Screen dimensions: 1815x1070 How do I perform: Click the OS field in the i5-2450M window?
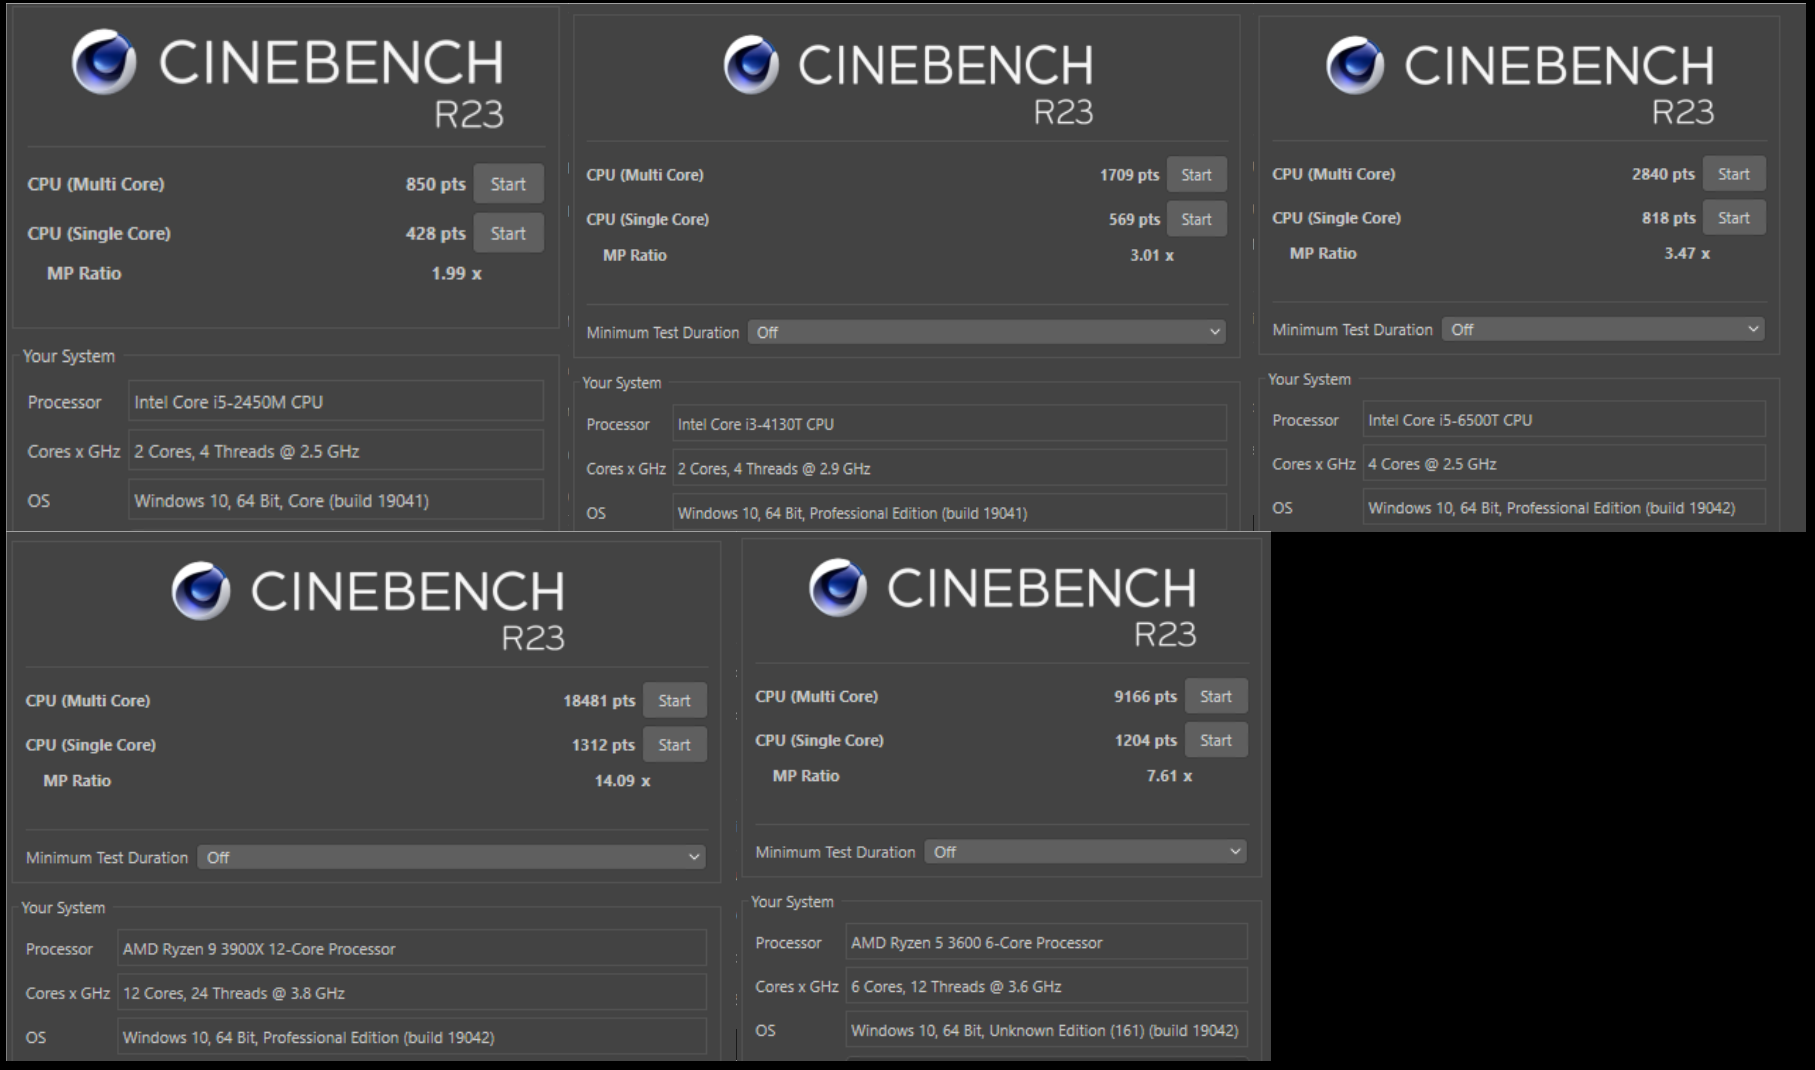pos(336,499)
